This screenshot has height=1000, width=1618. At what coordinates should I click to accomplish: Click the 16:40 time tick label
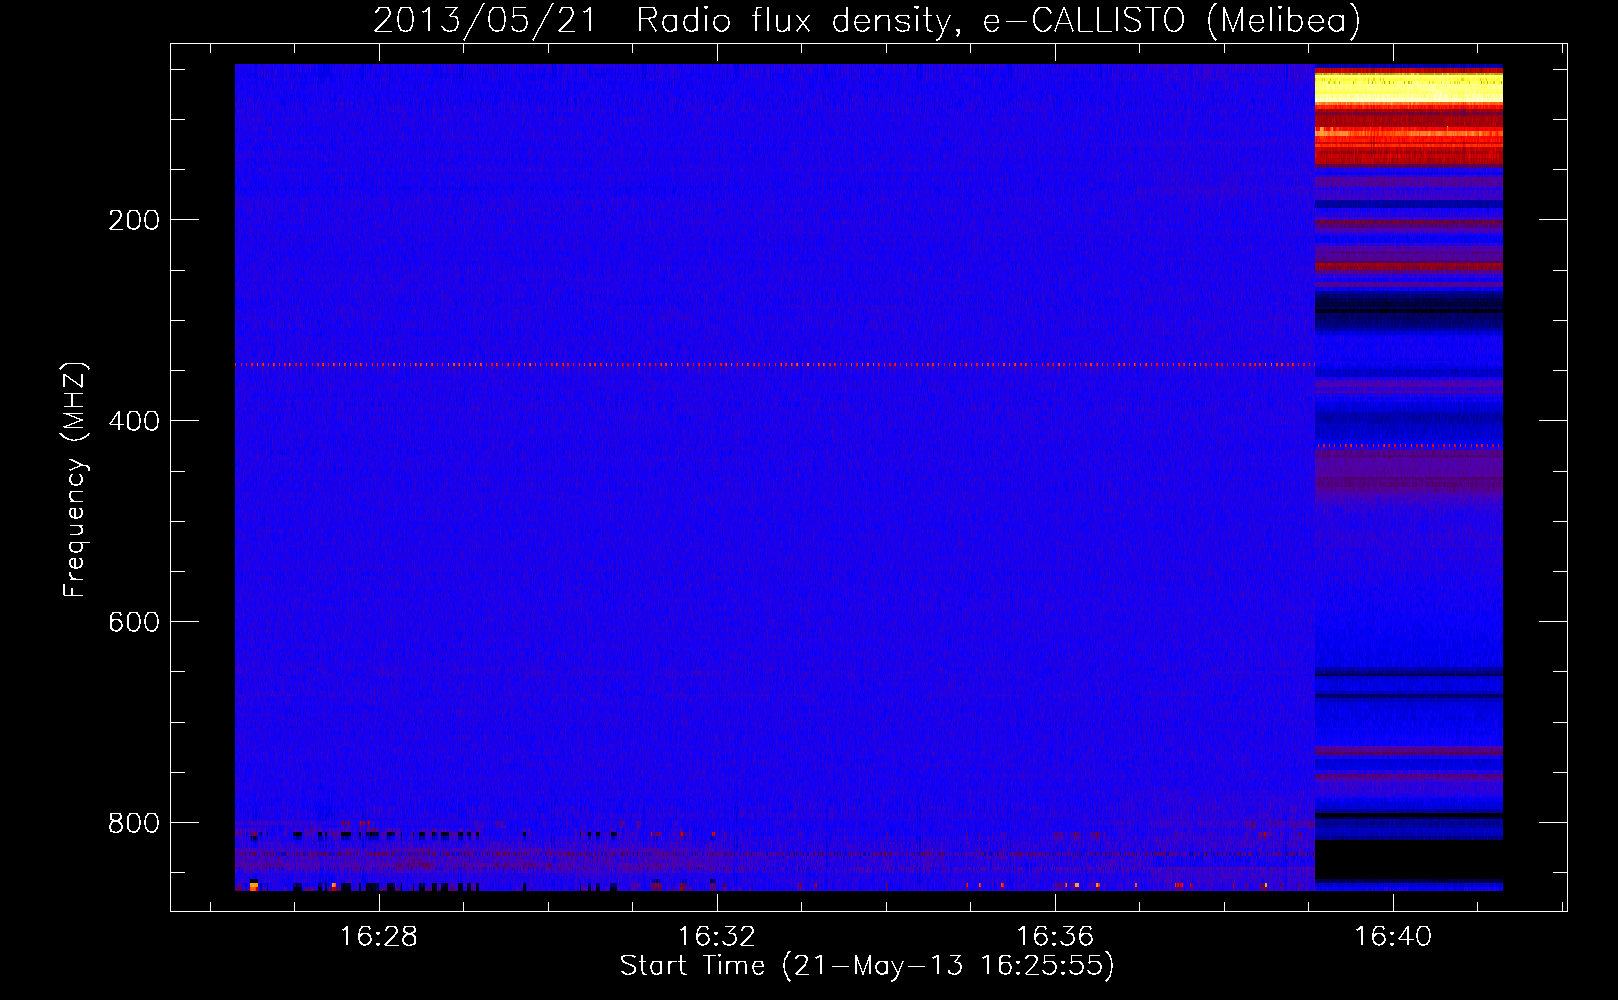pos(1393,937)
